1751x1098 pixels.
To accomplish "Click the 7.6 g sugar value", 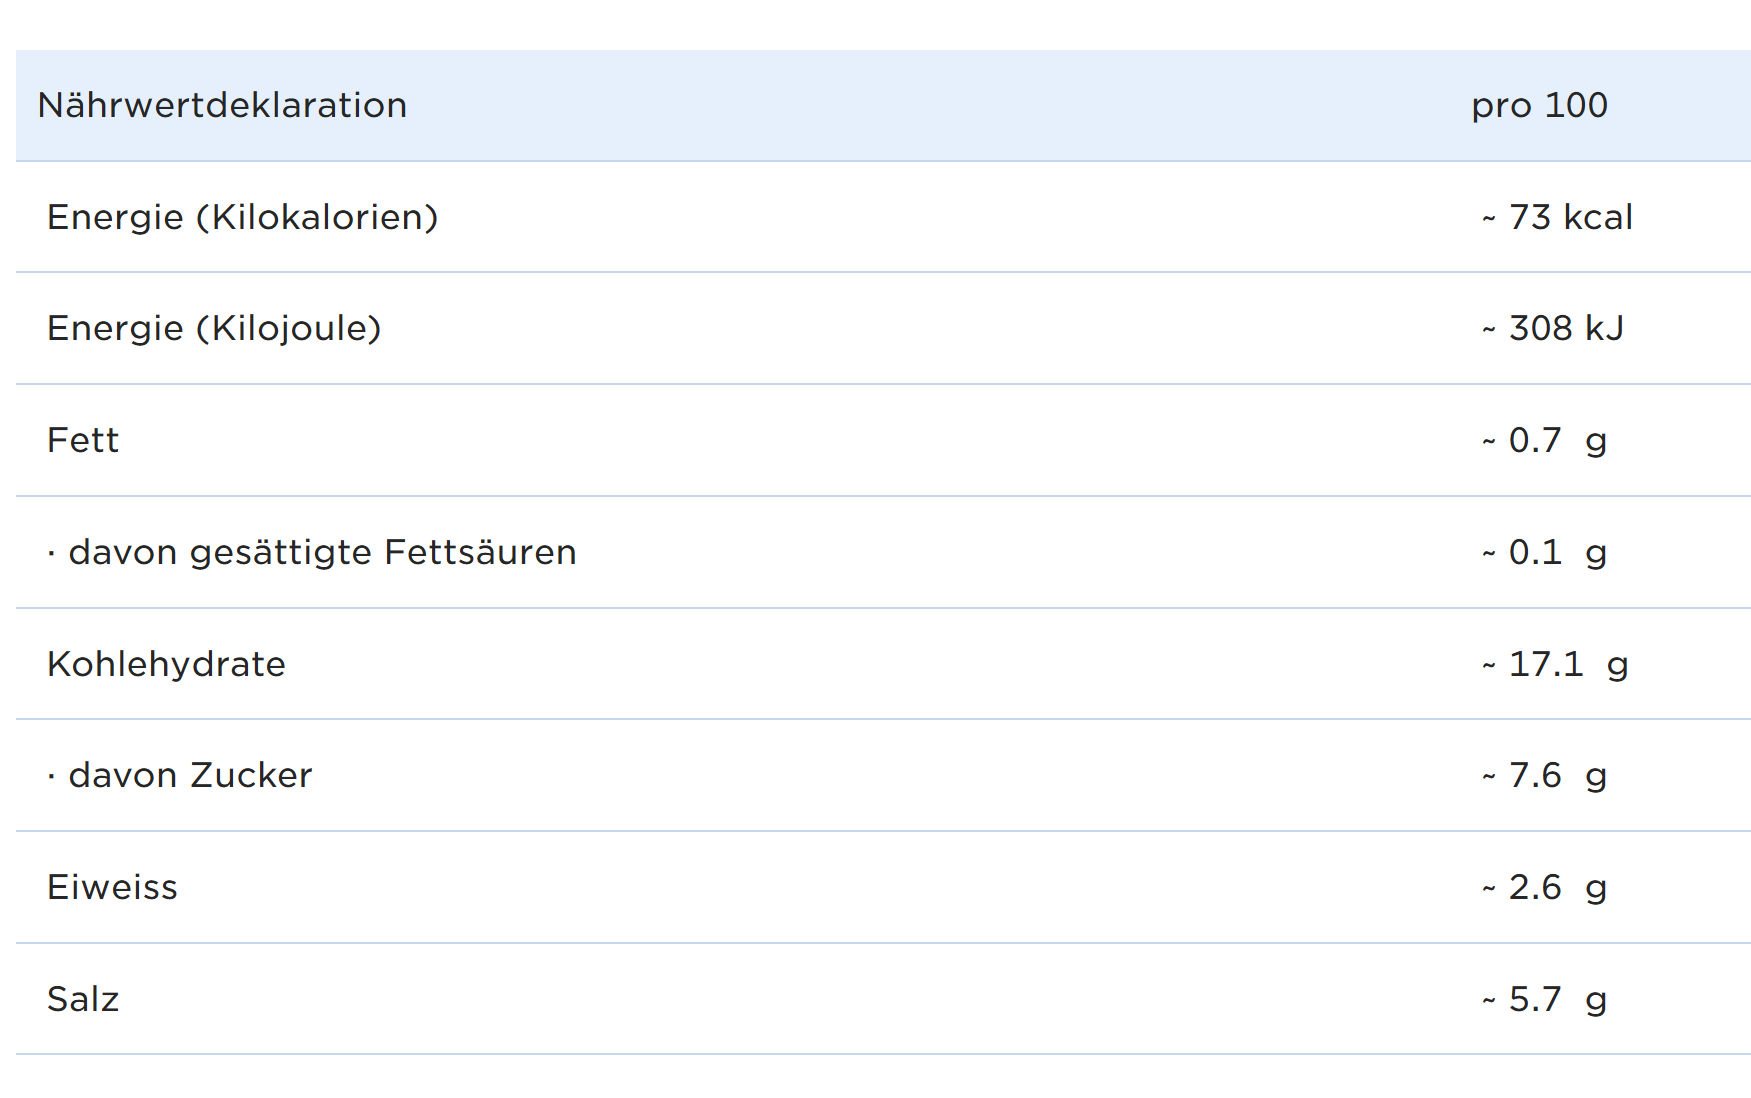I will (x=1557, y=775).
